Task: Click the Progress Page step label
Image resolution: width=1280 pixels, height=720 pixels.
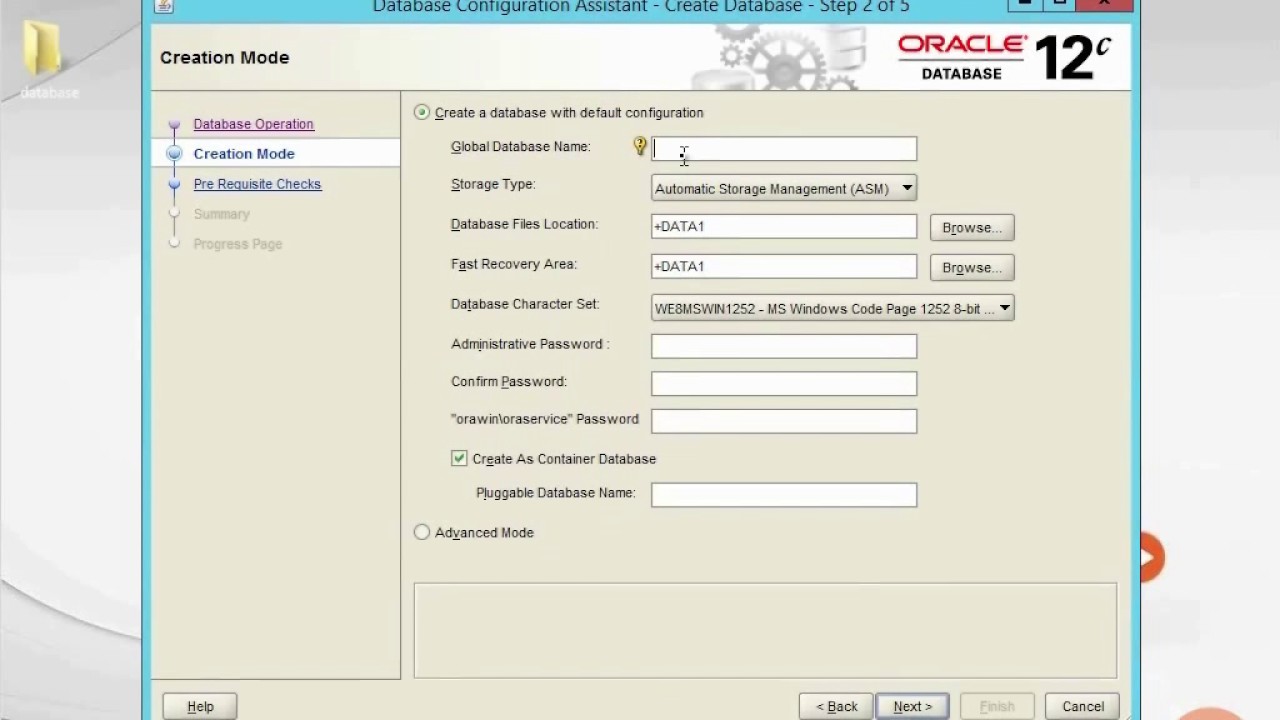Action: click(x=238, y=244)
